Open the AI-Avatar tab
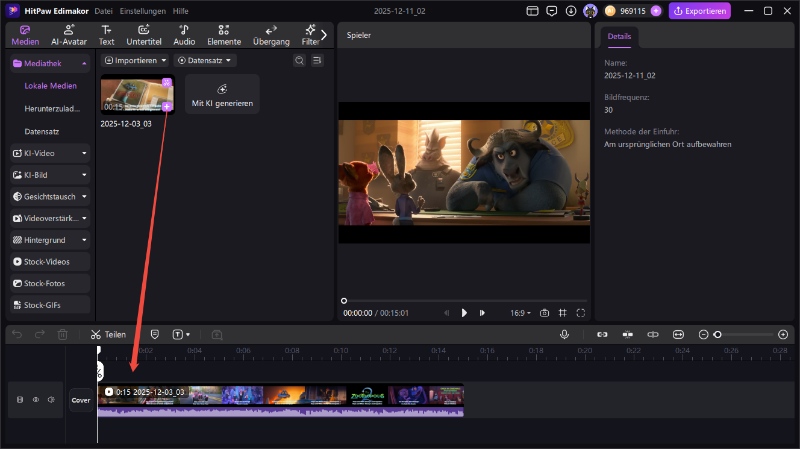800x449 pixels. pos(69,35)
